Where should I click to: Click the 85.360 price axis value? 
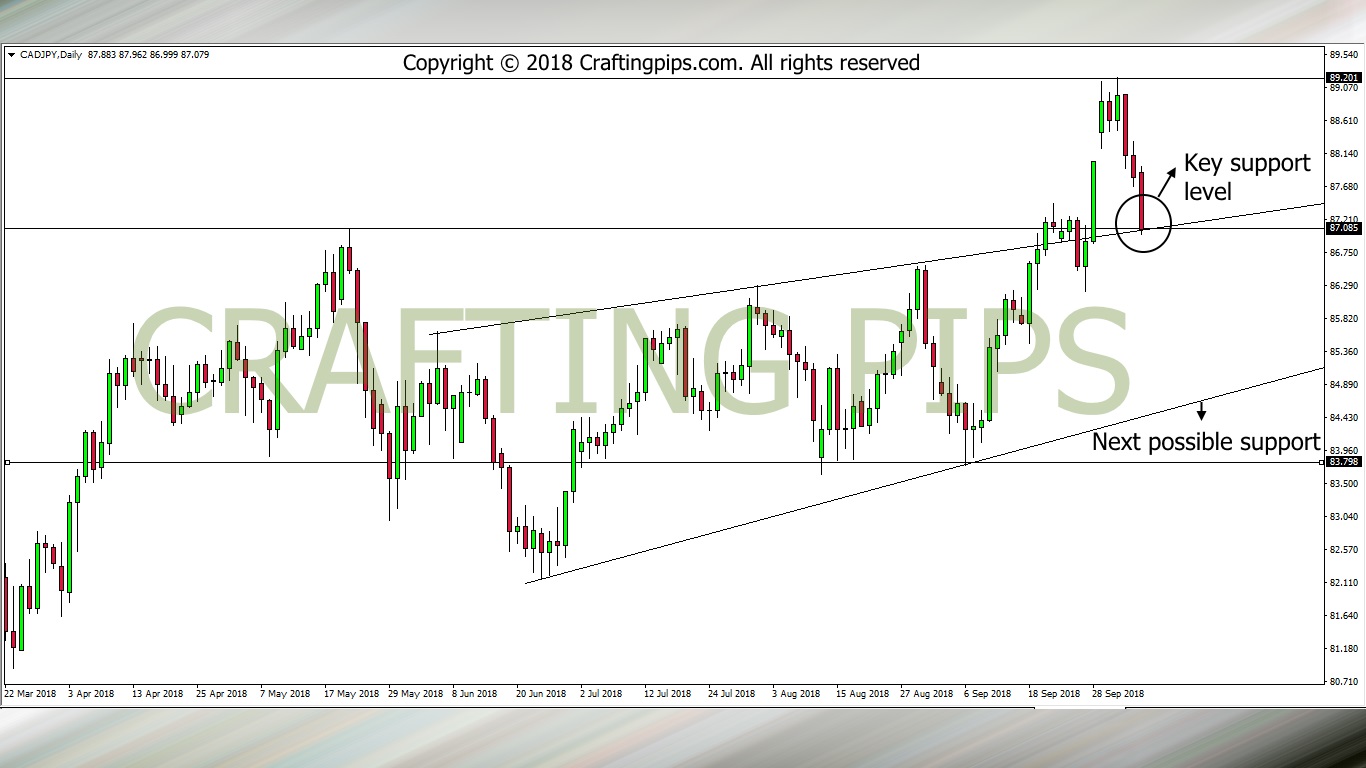tap(1342, 352)
